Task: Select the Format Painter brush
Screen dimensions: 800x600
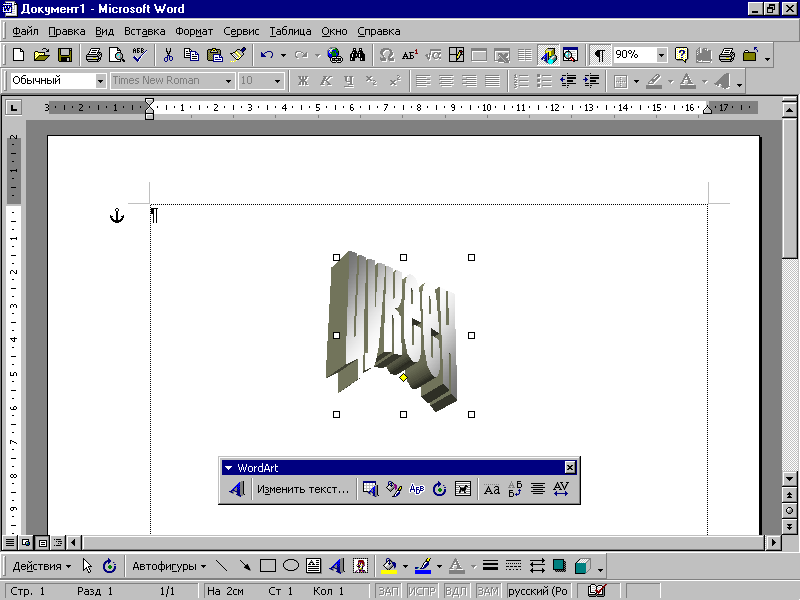Action: click(238, 55)
